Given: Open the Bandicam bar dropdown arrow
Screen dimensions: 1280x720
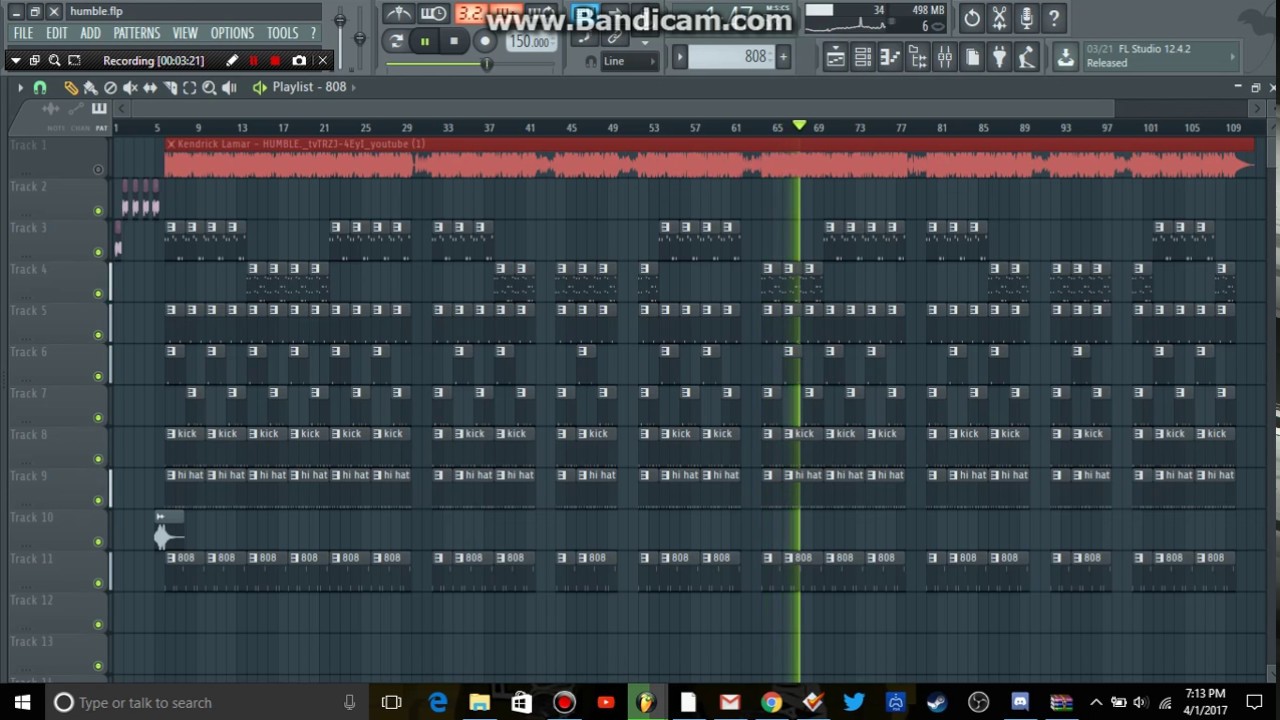Looking at the screenshot, I should tap(15, 61).
